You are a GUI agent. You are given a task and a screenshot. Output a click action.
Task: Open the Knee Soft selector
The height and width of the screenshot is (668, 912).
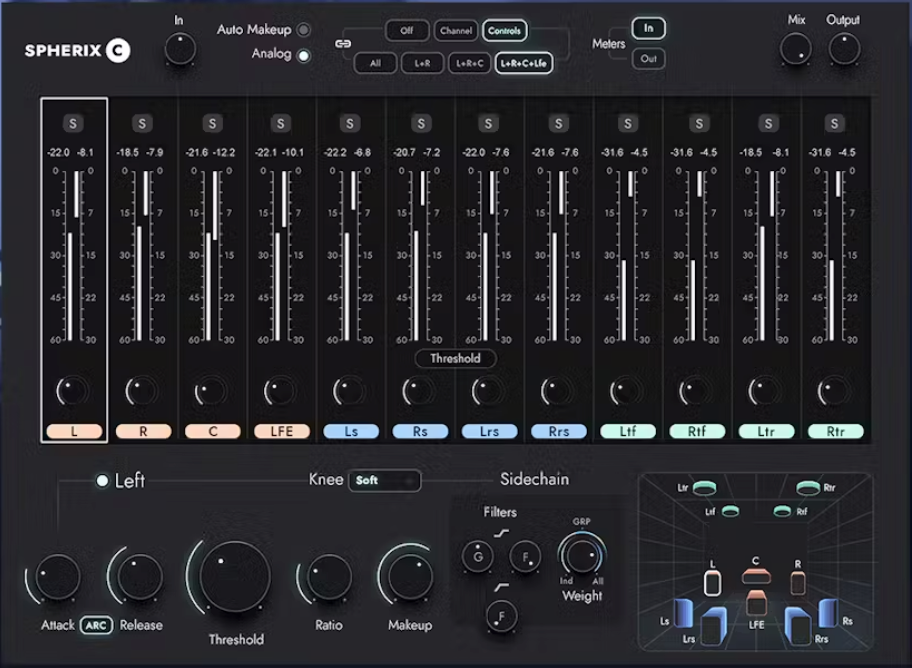385,480
